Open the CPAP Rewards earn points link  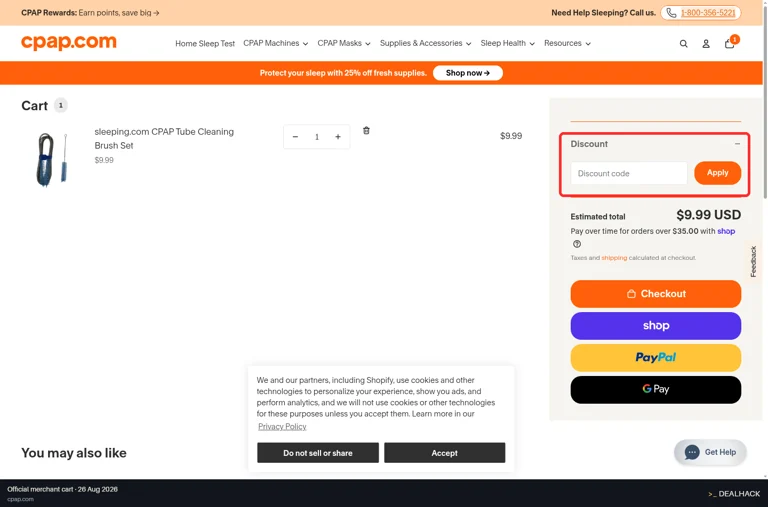point(90,13)
